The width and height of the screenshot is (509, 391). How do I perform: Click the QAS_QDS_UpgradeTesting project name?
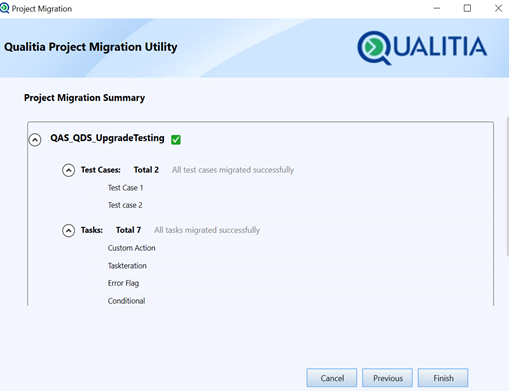107,138
